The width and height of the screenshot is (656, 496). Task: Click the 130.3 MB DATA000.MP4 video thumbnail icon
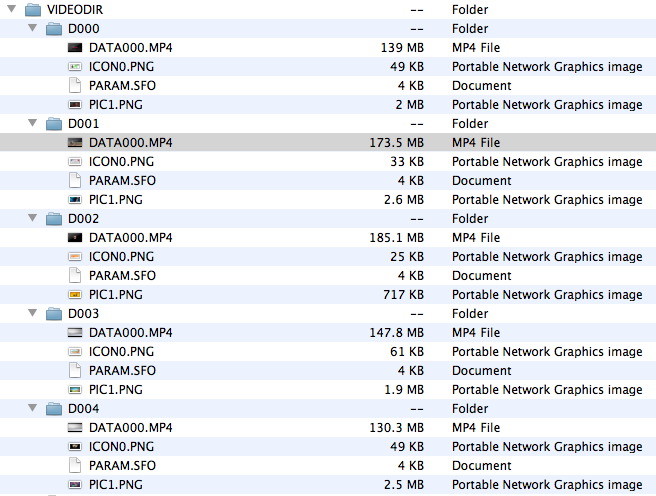(x=75, y=427)
